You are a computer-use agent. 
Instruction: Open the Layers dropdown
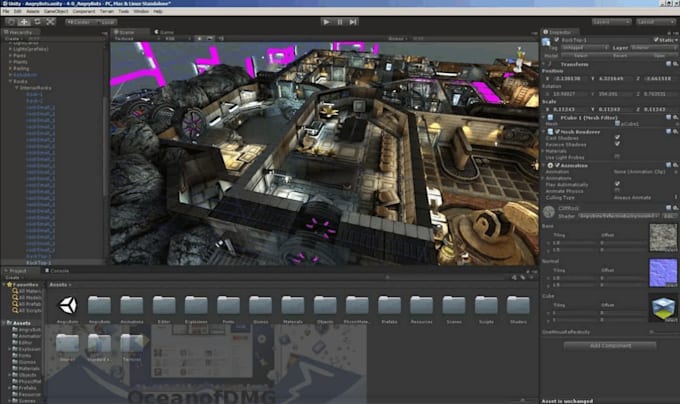[611, 22]
